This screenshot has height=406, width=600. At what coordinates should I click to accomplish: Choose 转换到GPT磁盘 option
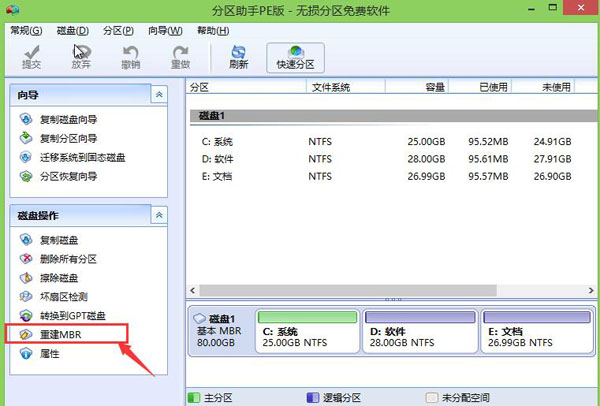pyautogui.click(x=63, y=316)
